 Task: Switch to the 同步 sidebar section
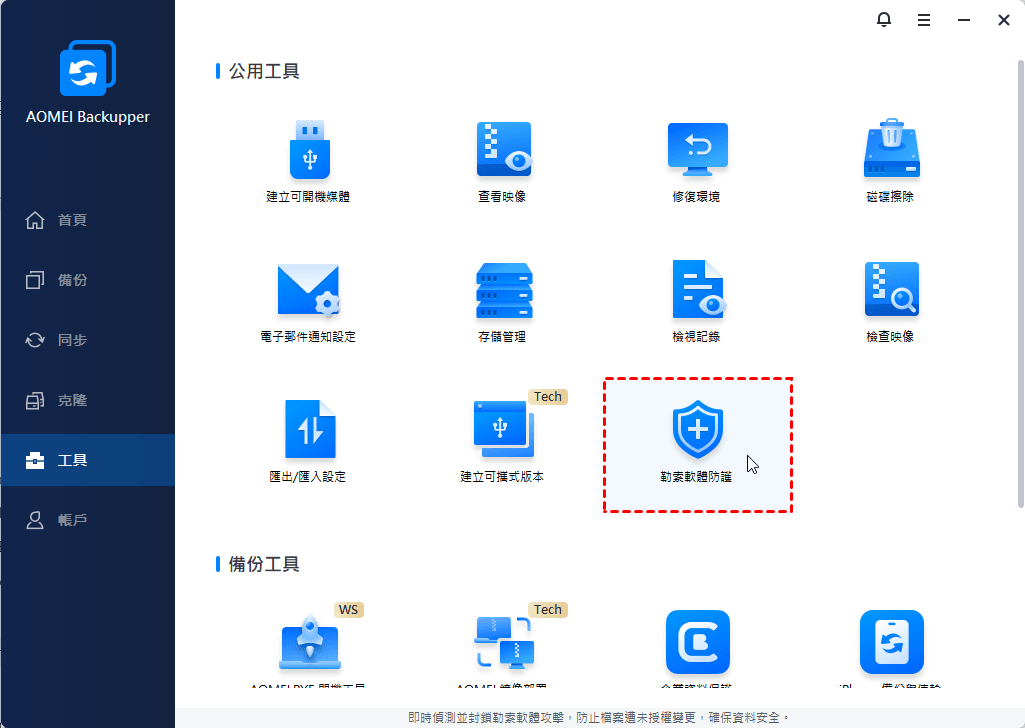88,340
